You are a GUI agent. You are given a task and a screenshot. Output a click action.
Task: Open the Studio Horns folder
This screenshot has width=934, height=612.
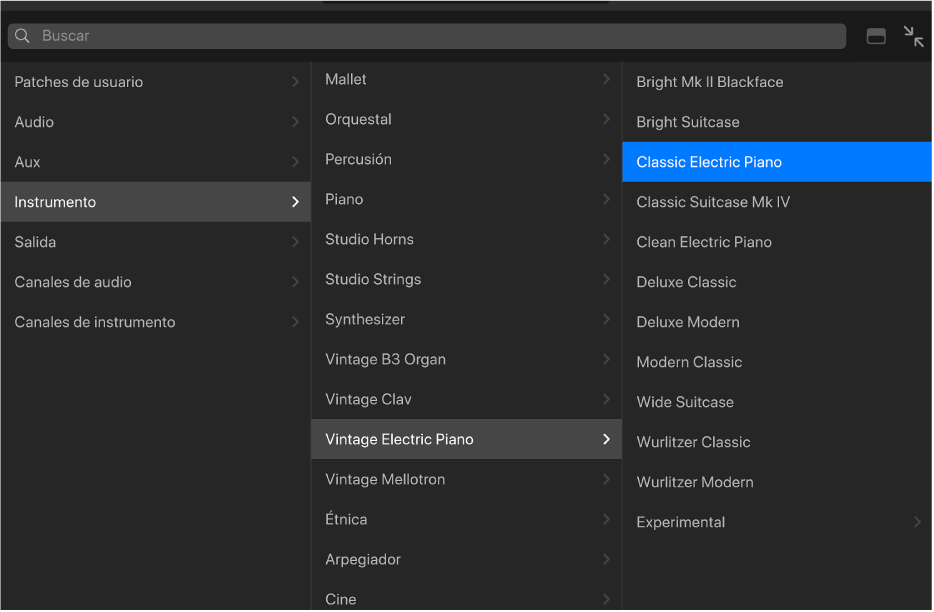tap(466, 239)
